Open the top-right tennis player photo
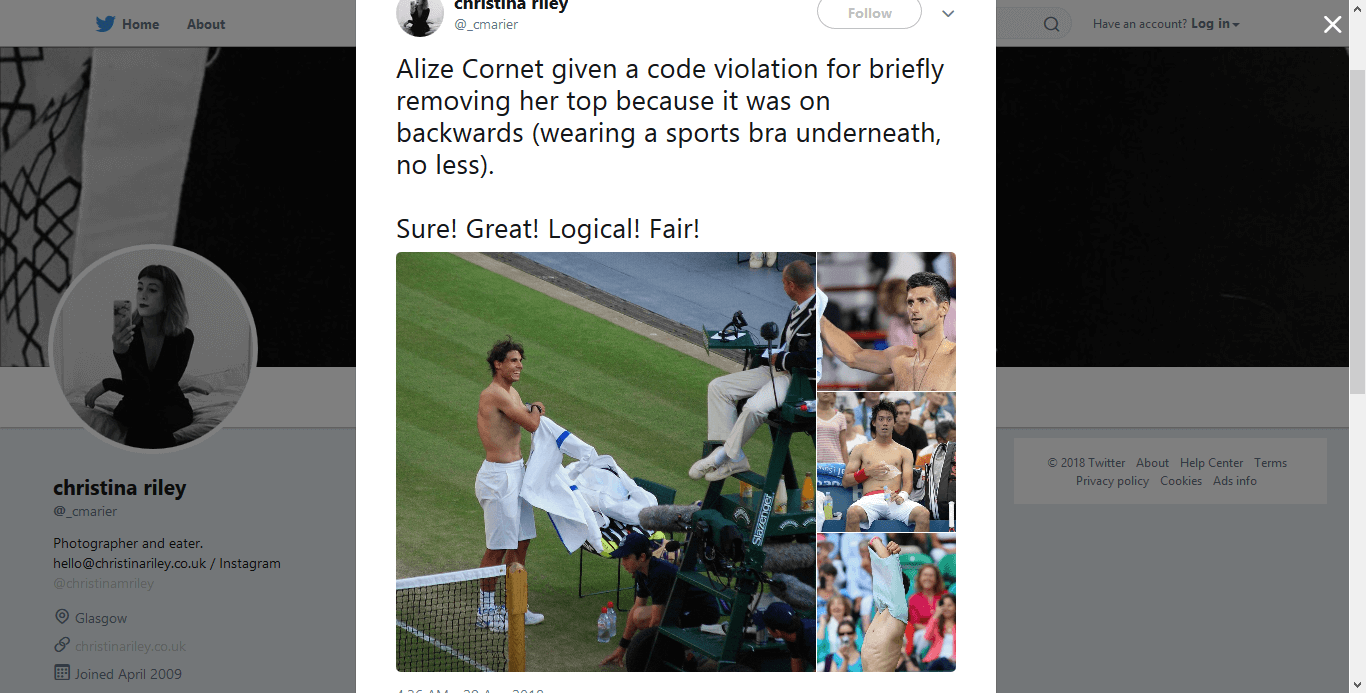This screenshot has height=693, width=1366. point(886,321)
